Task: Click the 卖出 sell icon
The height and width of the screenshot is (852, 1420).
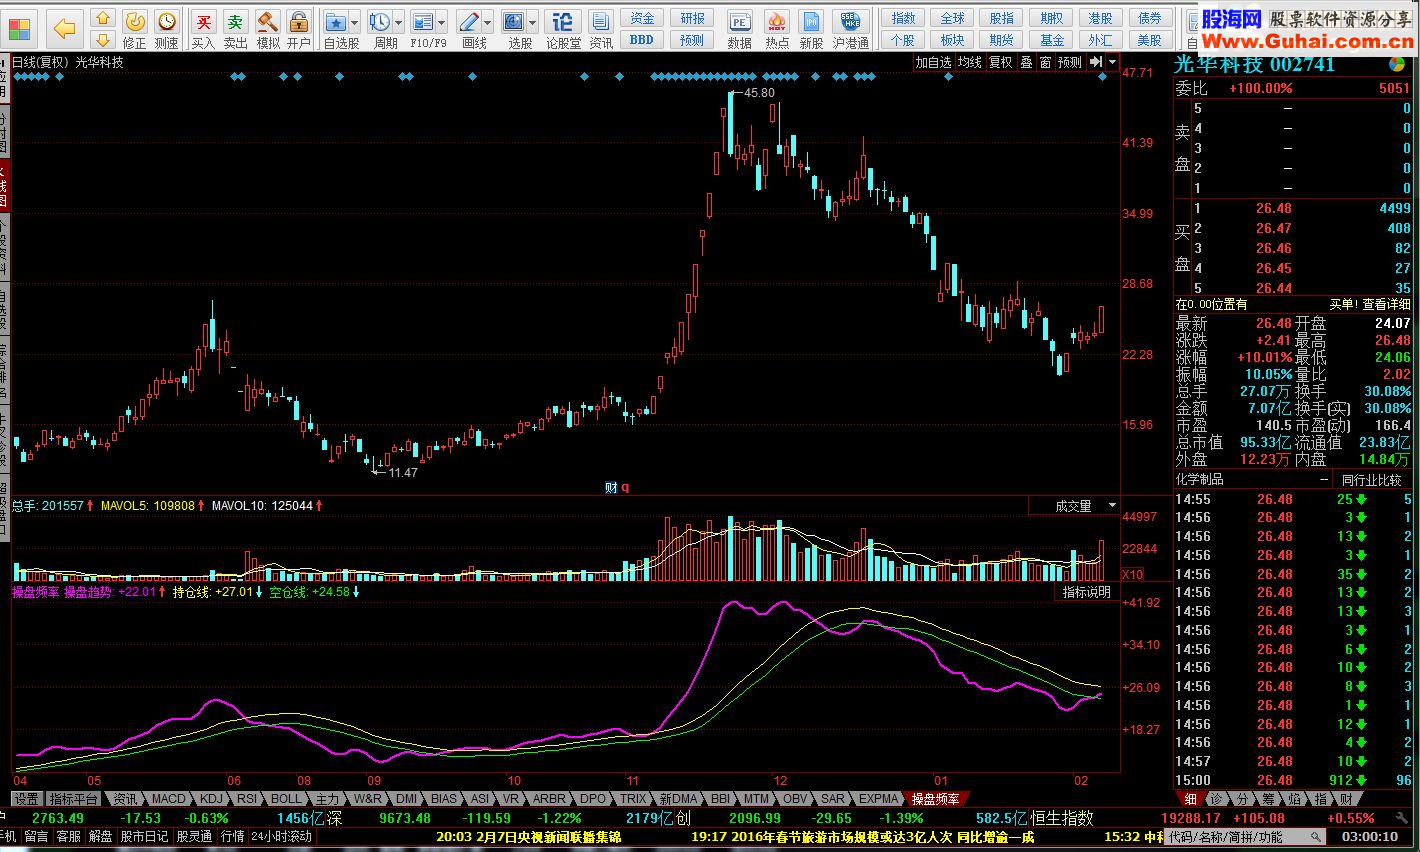Action: [234, 22]
